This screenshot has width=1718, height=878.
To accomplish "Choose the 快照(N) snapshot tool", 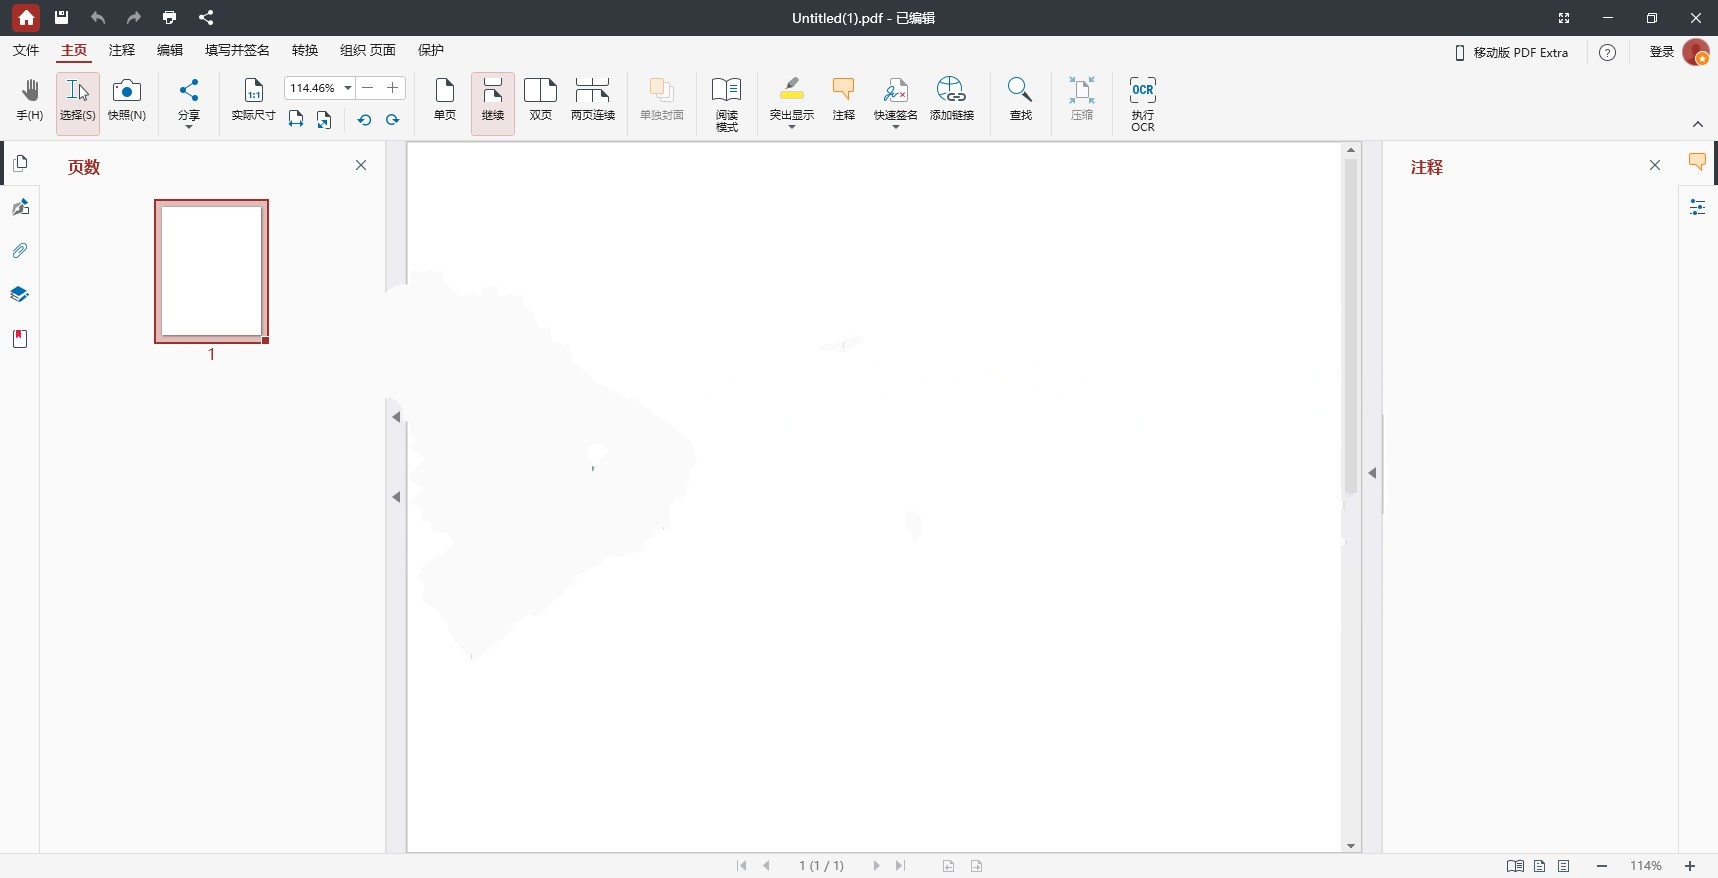I will pyautogui.click(x=127, y=101).
